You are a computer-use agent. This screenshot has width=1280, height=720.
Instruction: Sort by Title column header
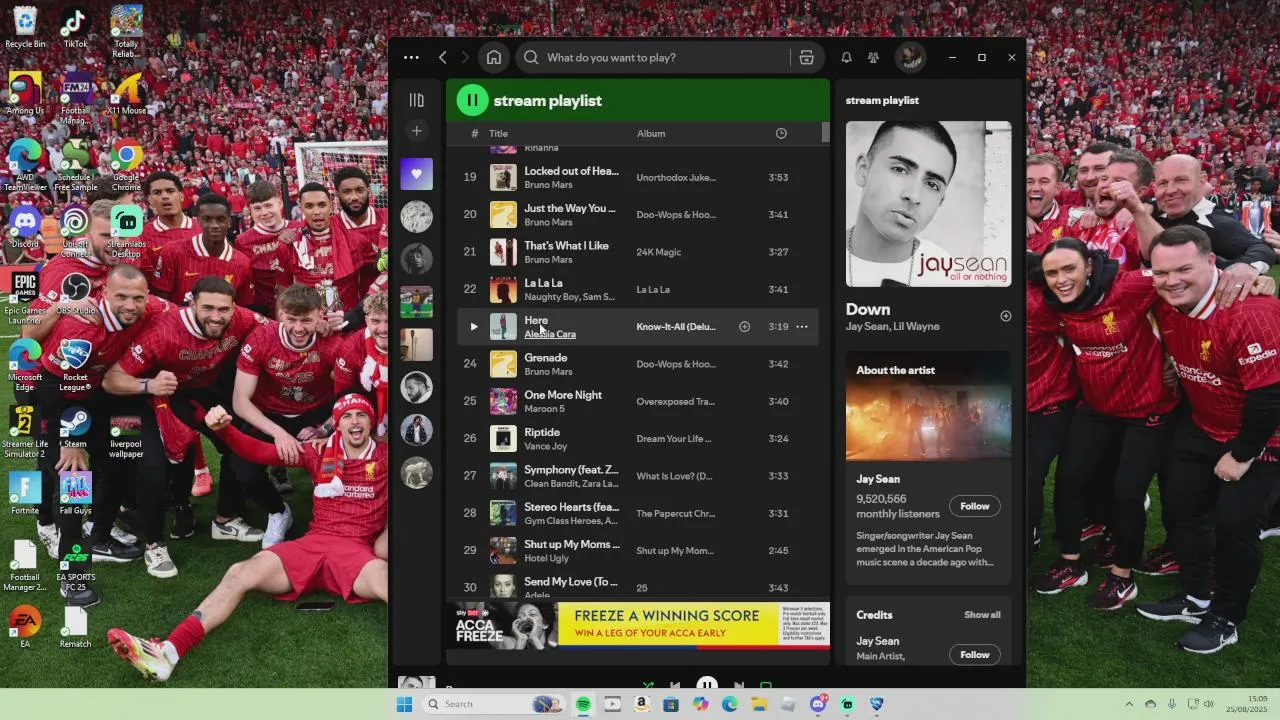click(498, 133)
